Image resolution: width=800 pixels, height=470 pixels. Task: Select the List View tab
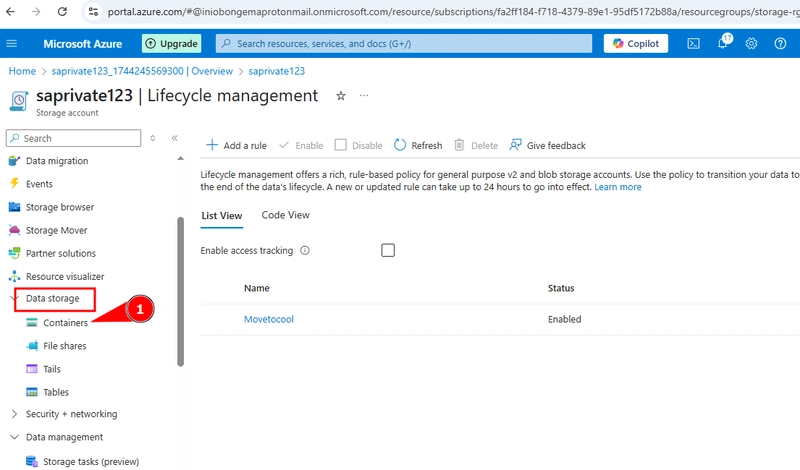pyautogui.click(x=221, y=215)
